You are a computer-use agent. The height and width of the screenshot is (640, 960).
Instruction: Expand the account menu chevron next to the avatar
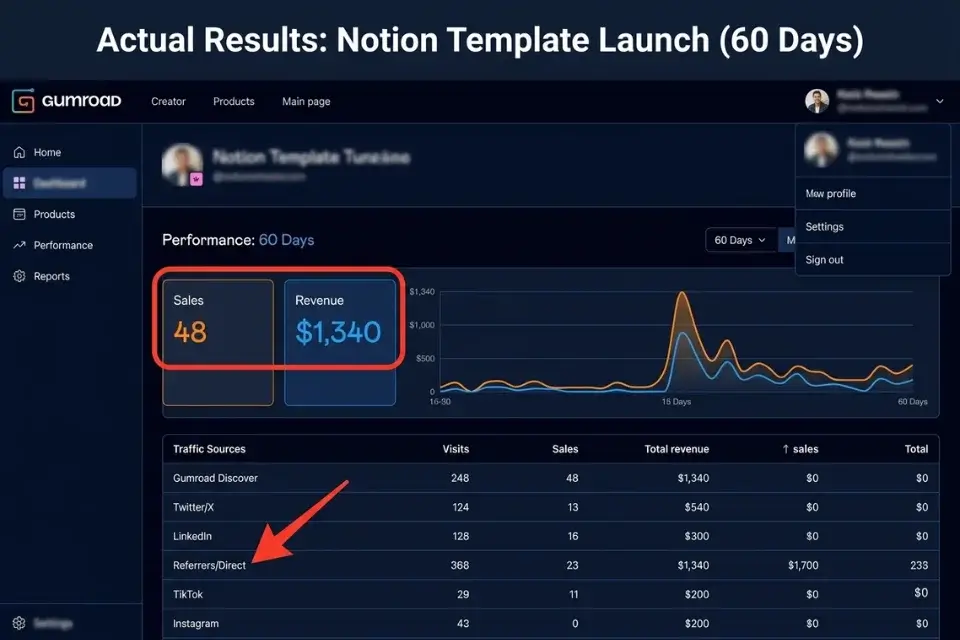(938, 101)
